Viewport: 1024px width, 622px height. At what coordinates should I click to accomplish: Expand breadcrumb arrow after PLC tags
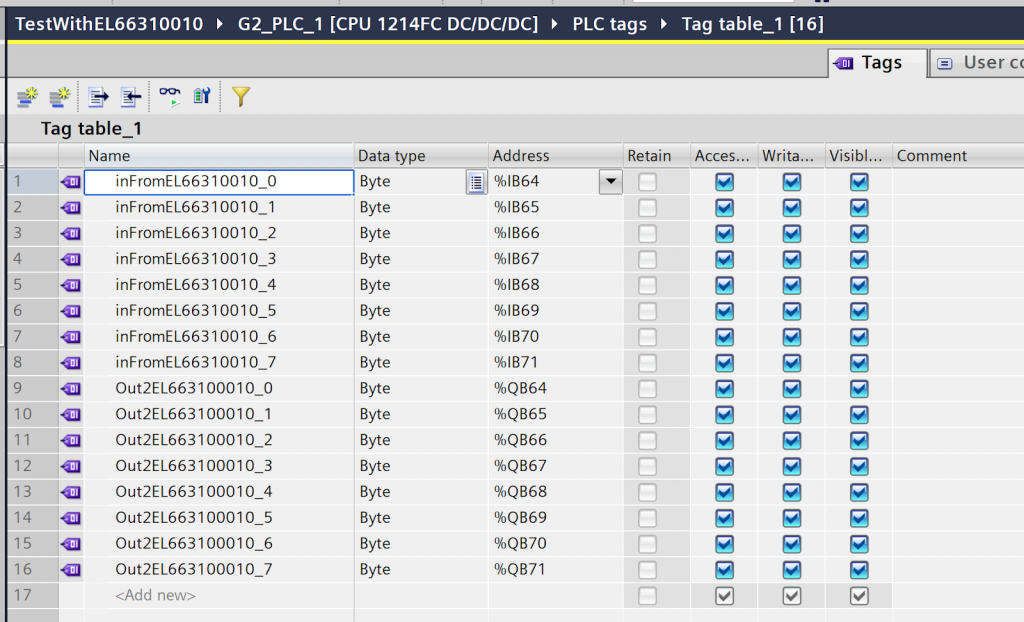[x=664, y=24]
